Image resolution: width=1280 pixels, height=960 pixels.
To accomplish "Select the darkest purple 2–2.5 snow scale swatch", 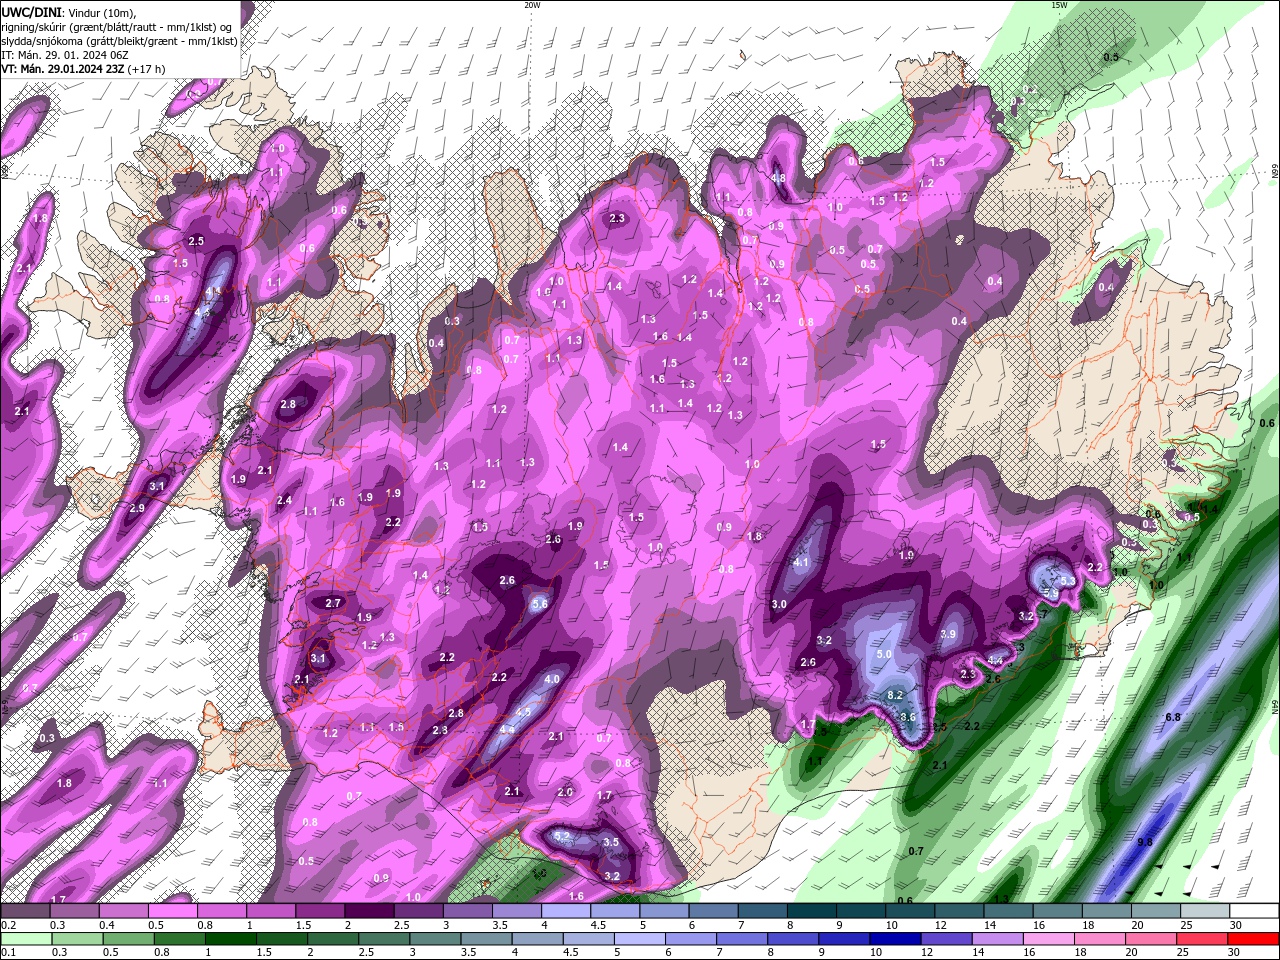I will (x=369, y=911).
